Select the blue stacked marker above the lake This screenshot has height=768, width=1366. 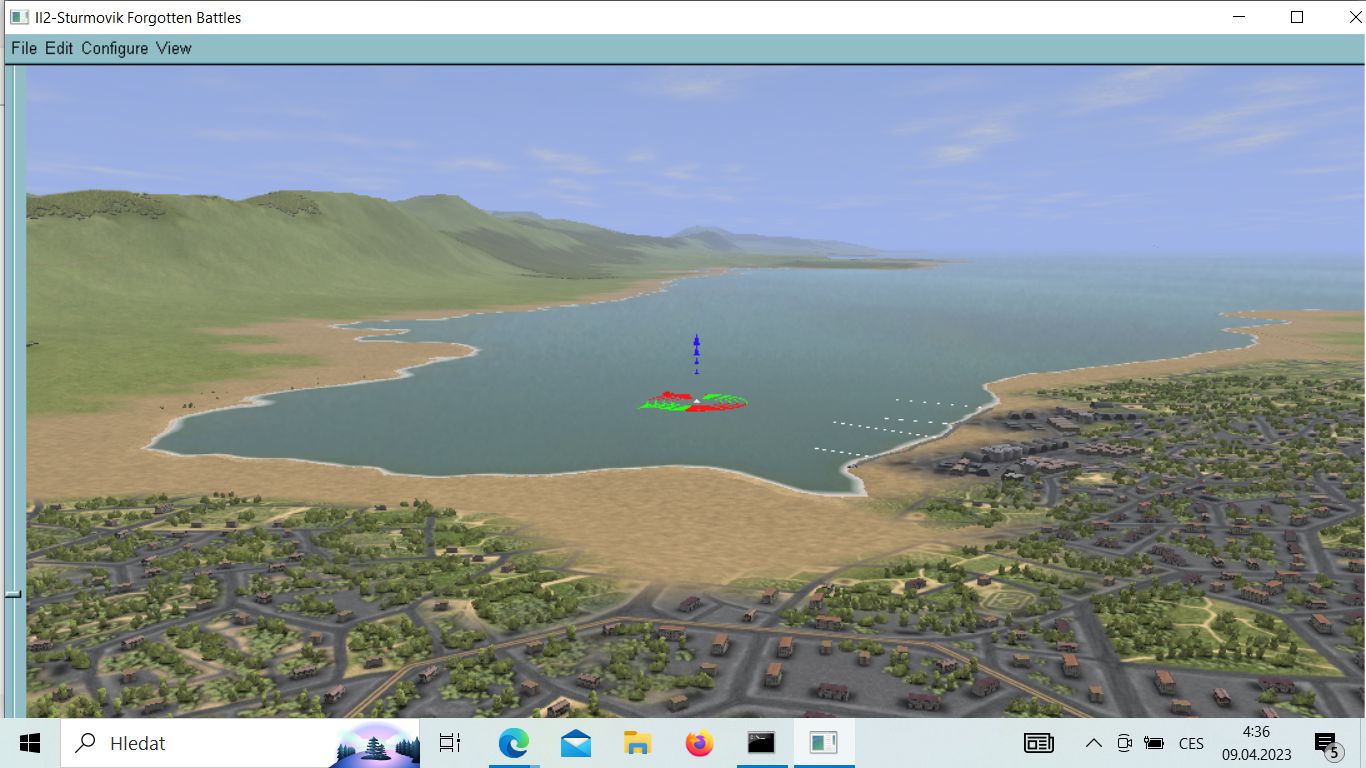(697, 354)
